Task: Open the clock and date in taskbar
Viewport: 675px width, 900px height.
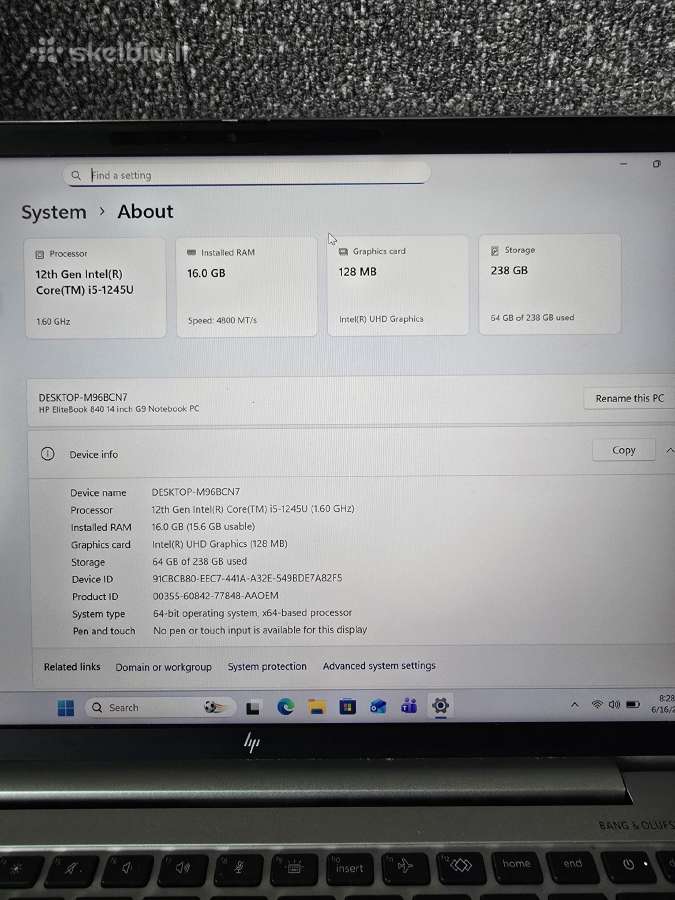Action: 663,704
